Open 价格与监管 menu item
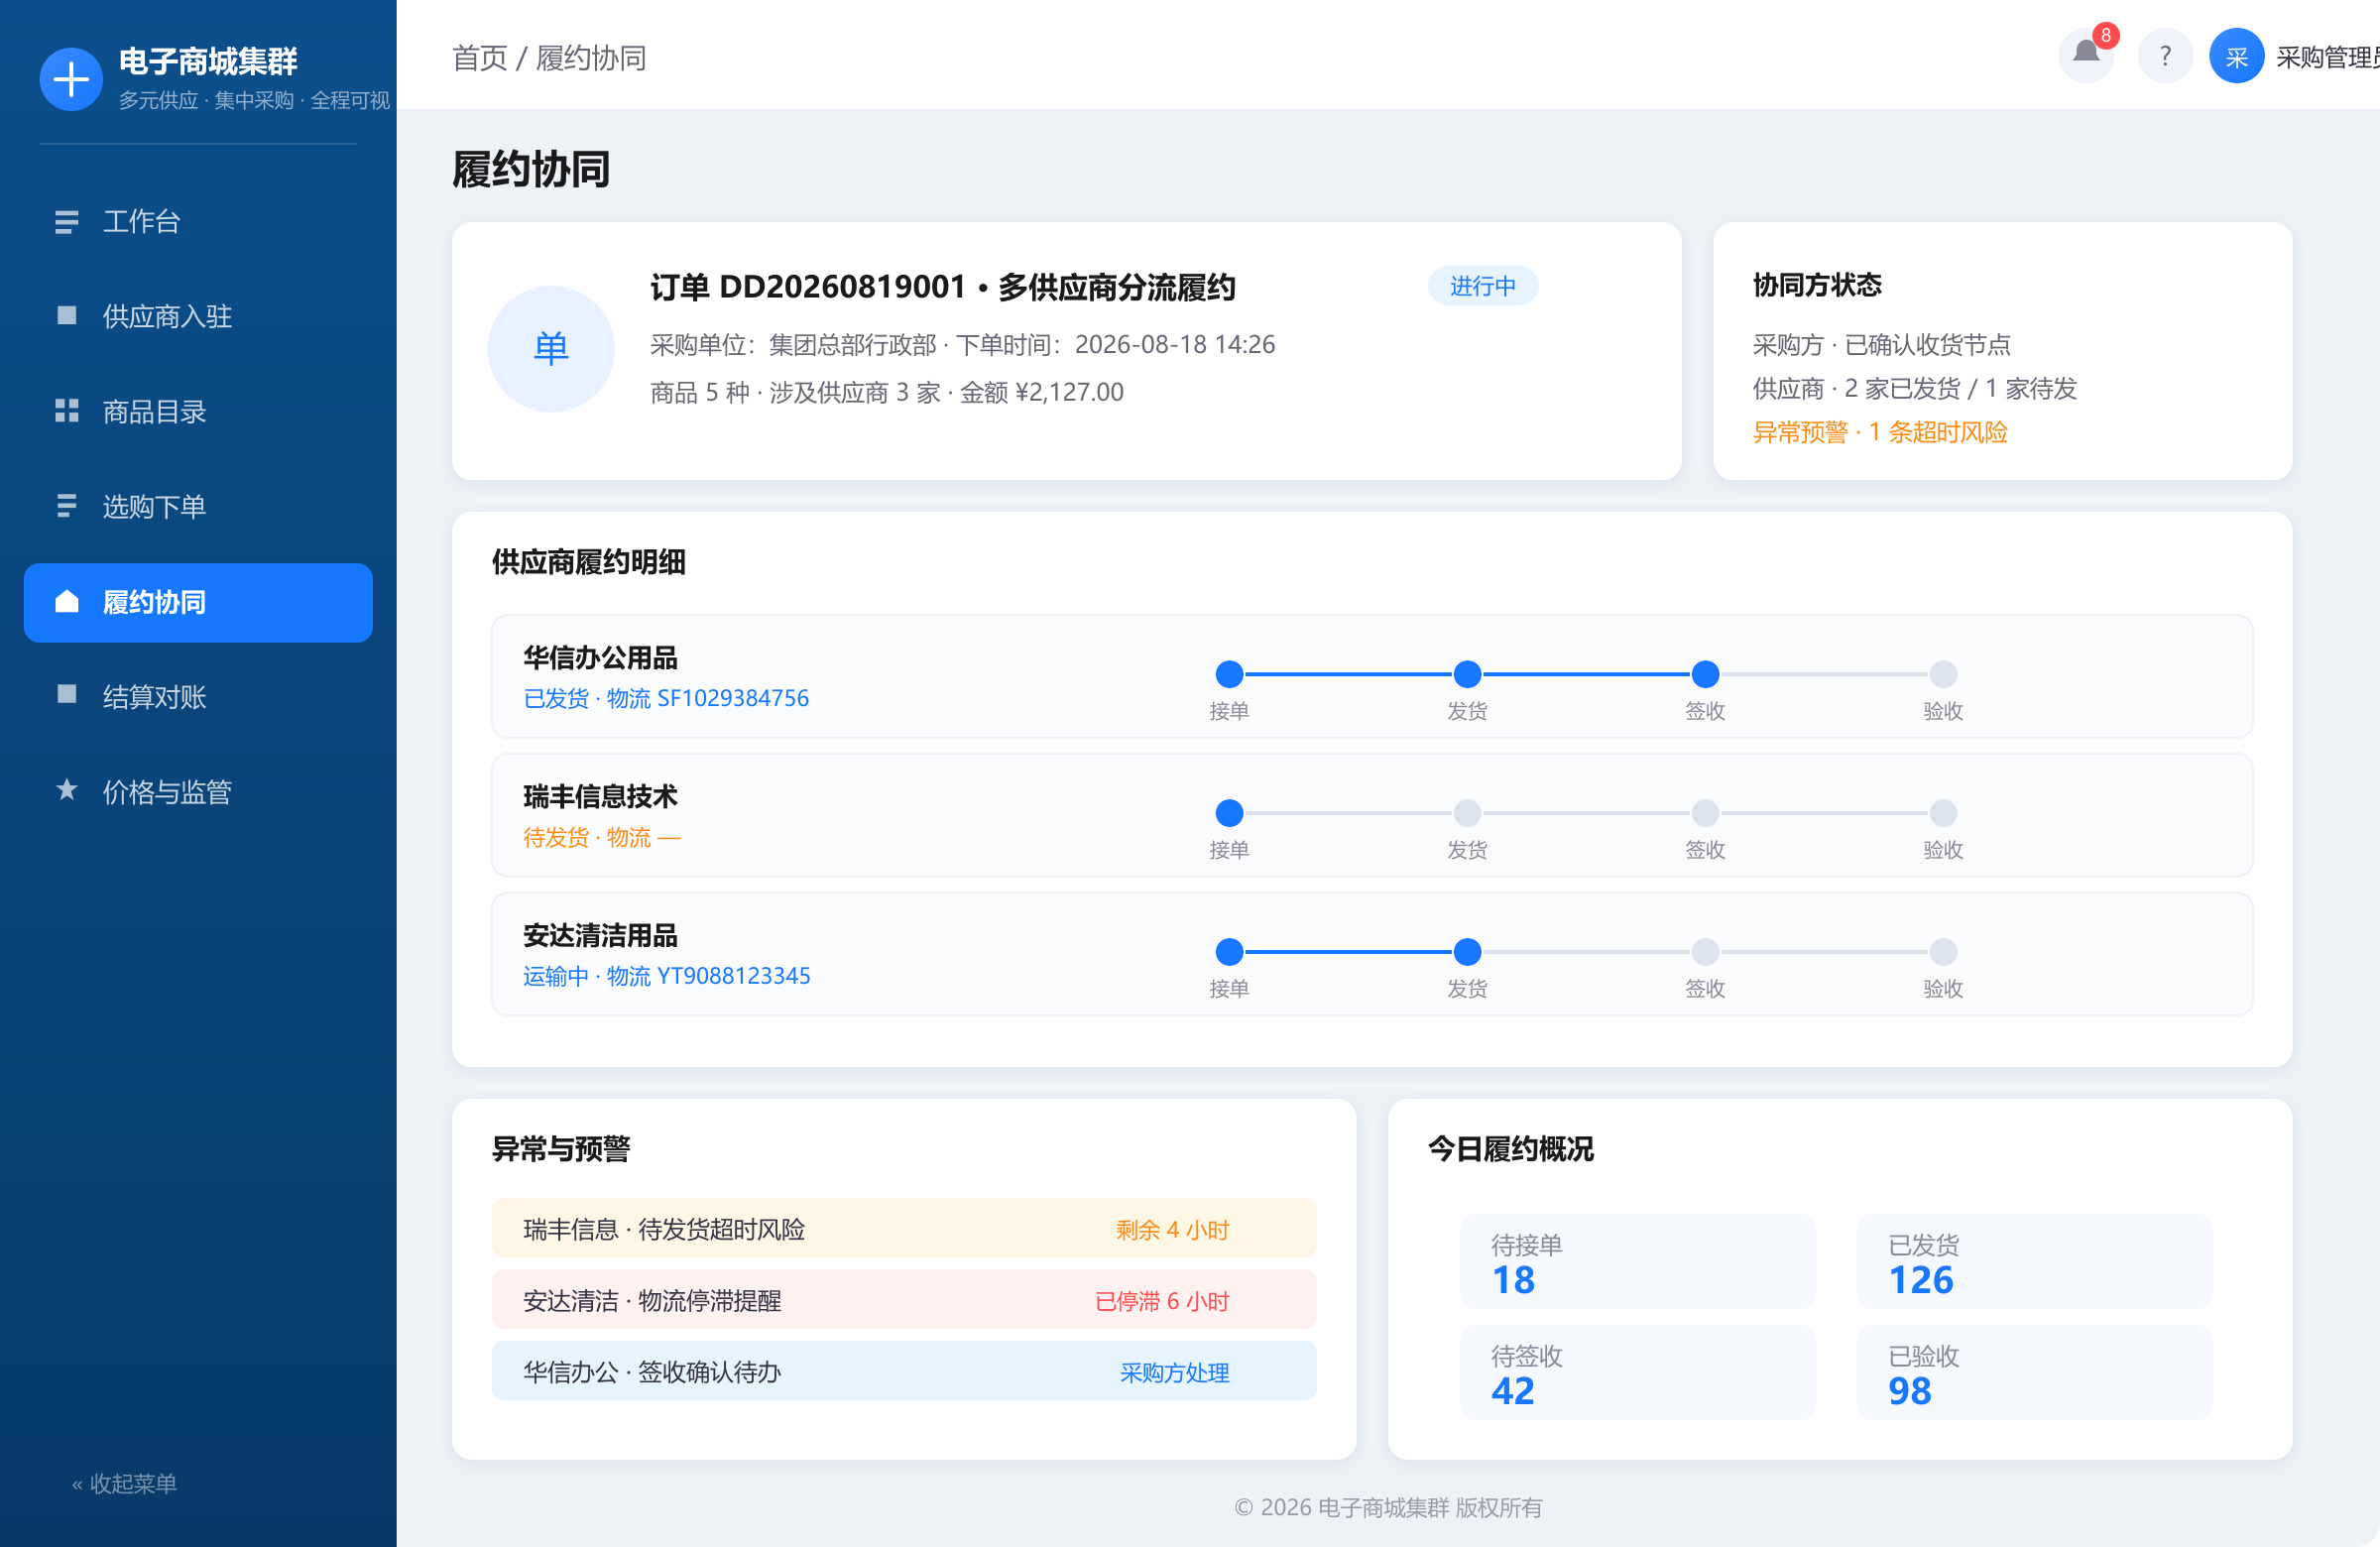Viewport: 2380px width, 1547px height. coord(198,791)
